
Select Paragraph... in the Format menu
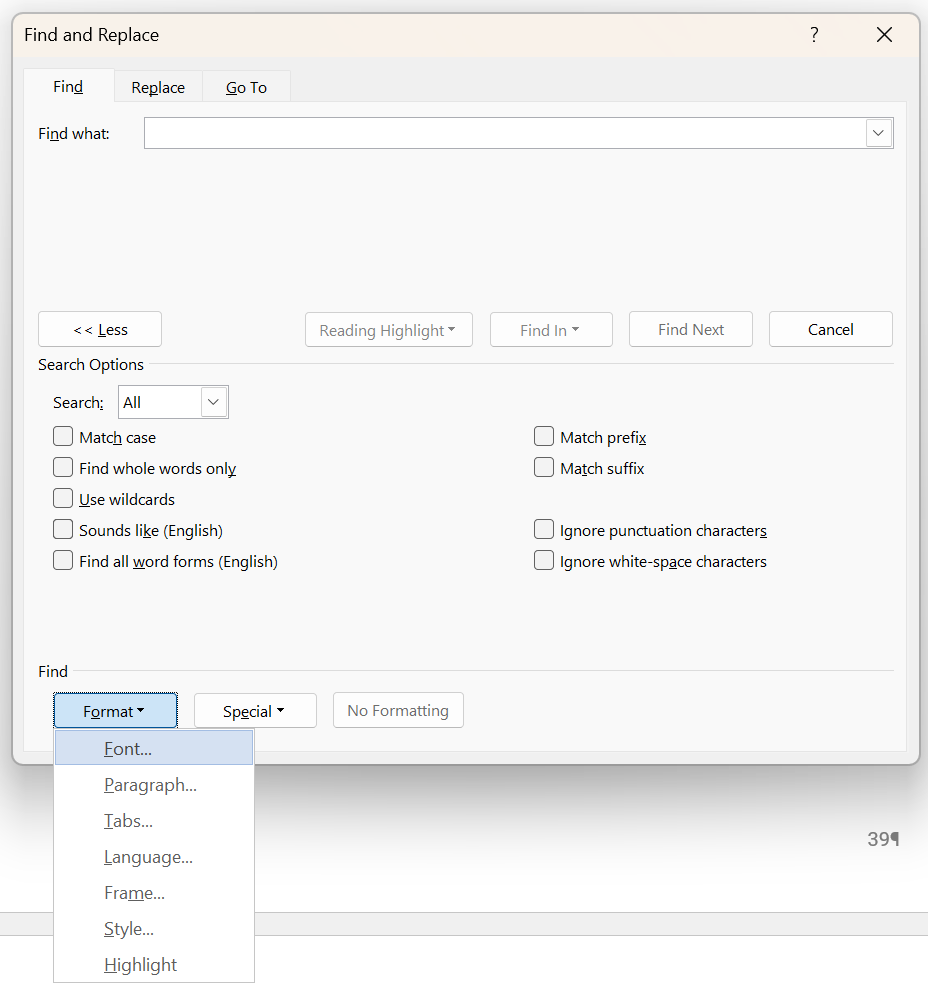150,785
